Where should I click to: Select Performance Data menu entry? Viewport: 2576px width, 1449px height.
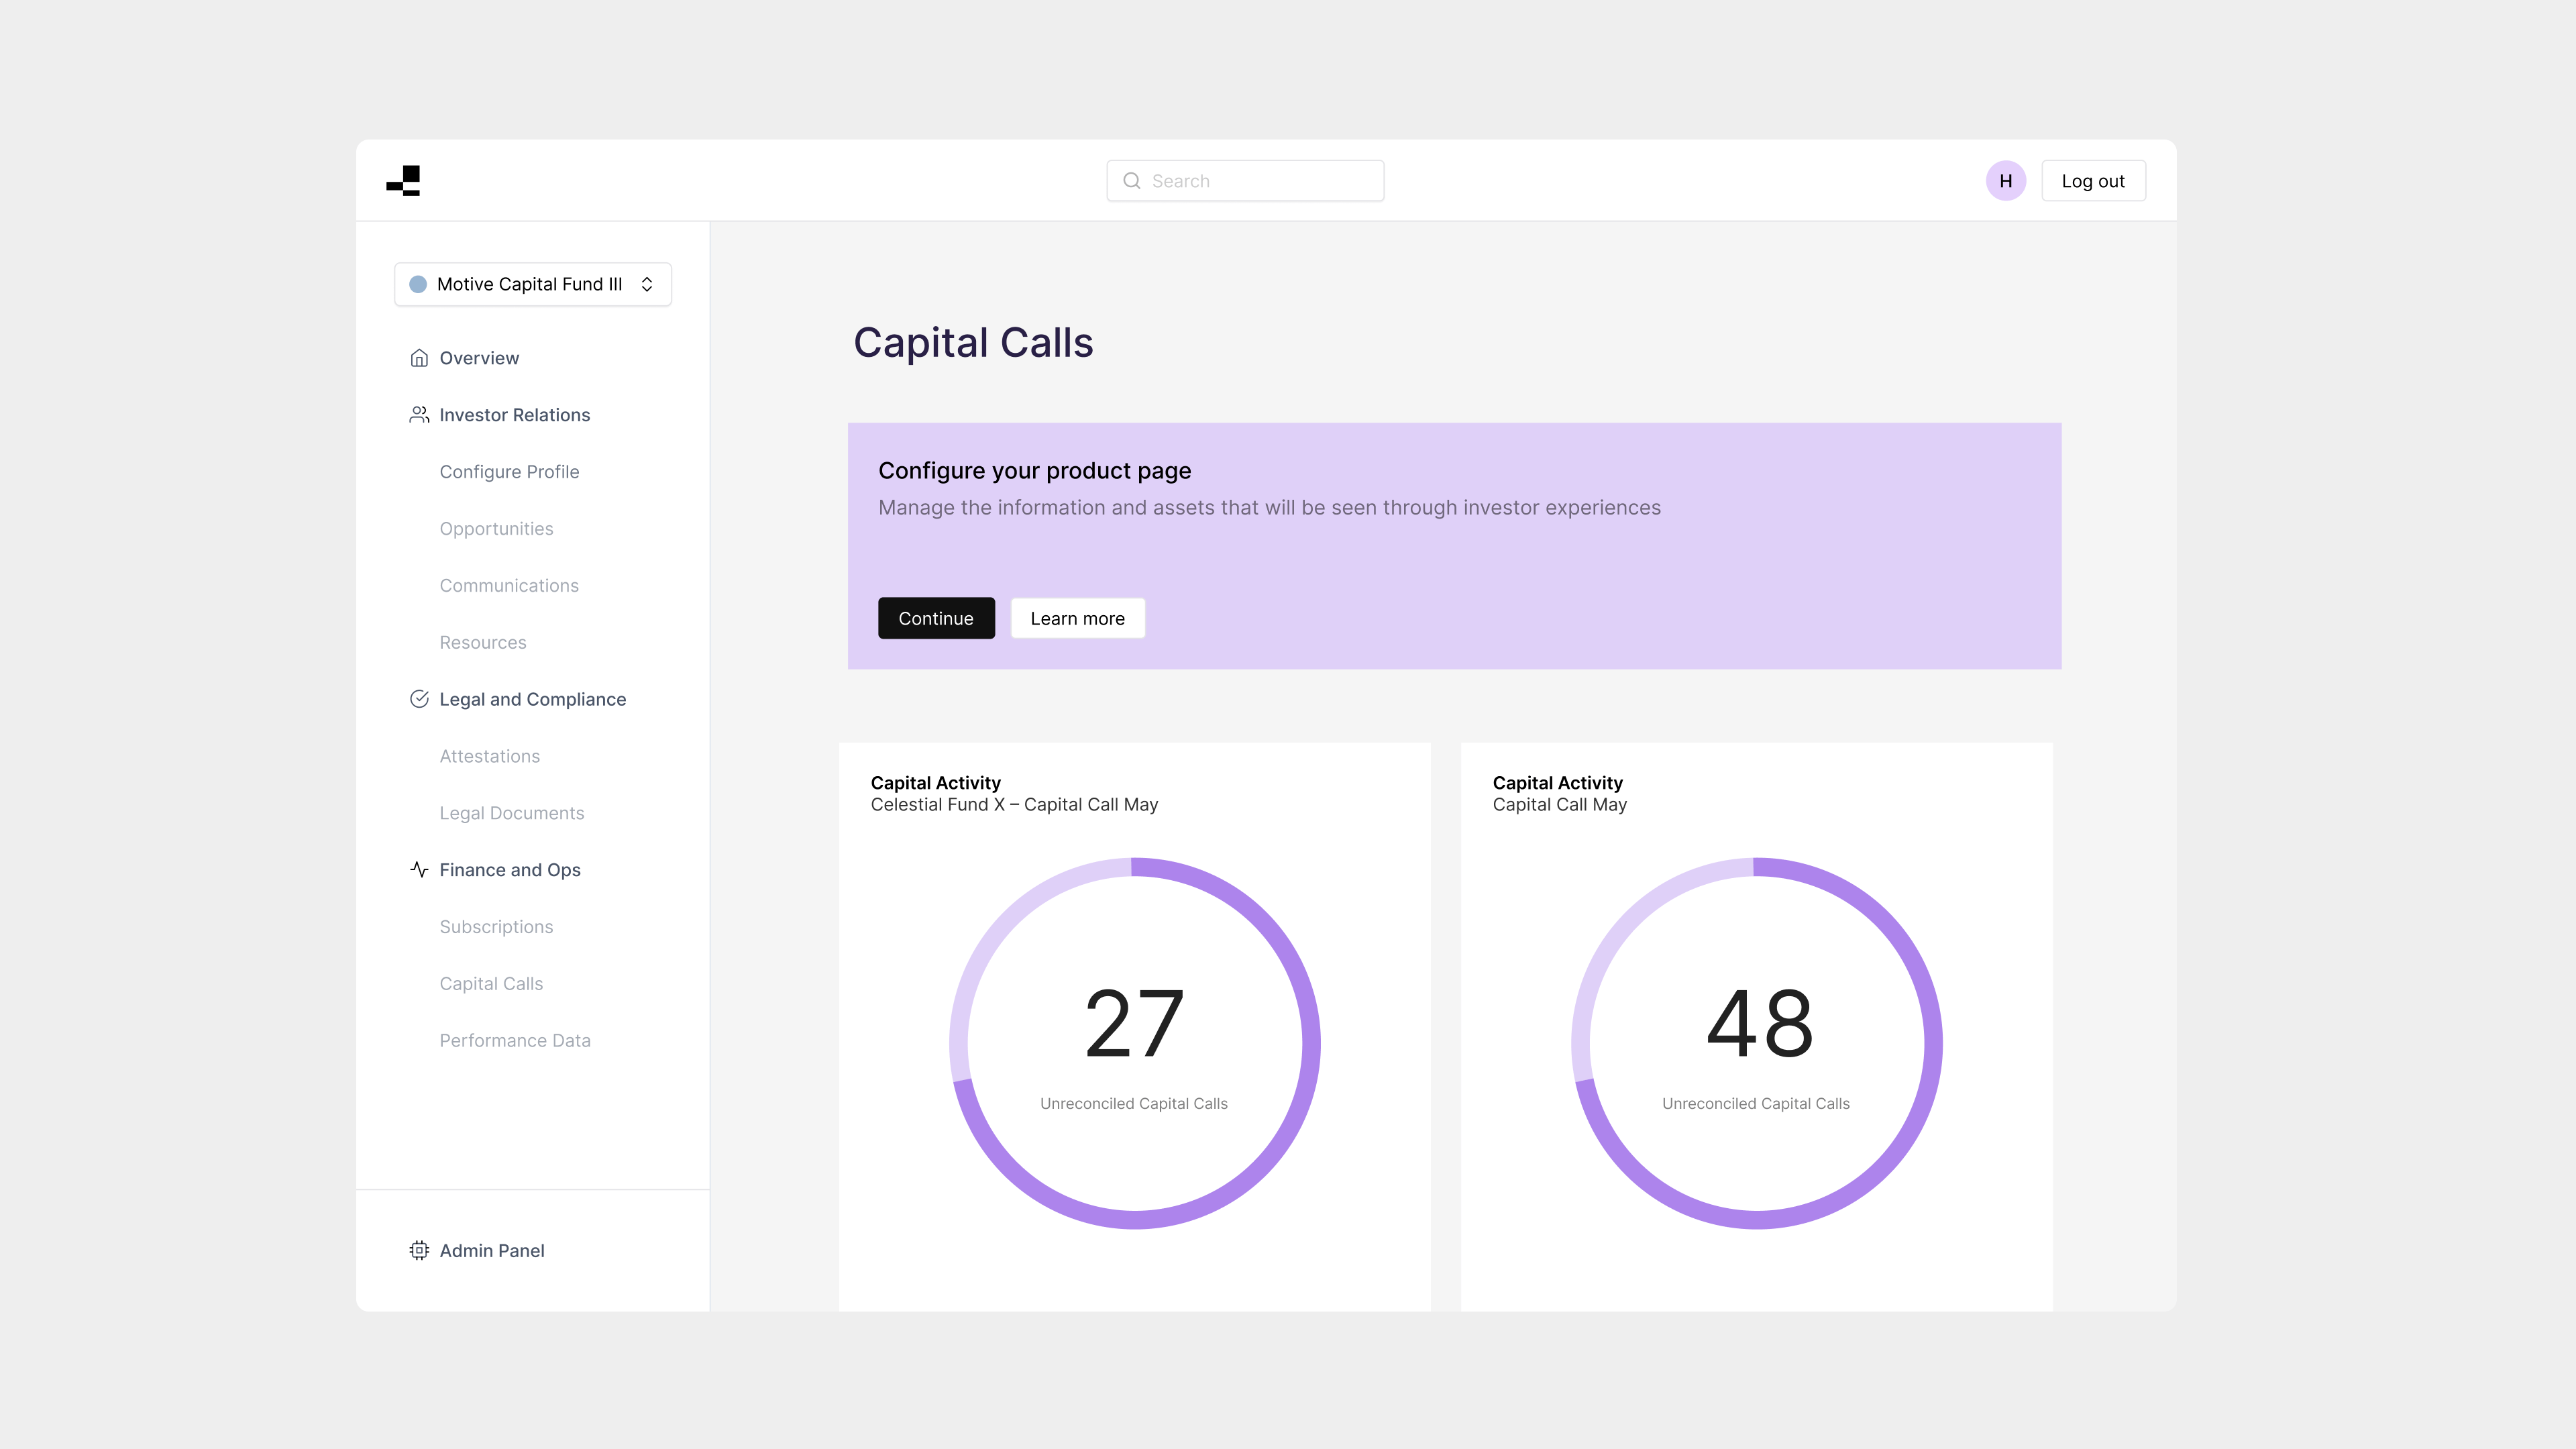(515, 1041)
